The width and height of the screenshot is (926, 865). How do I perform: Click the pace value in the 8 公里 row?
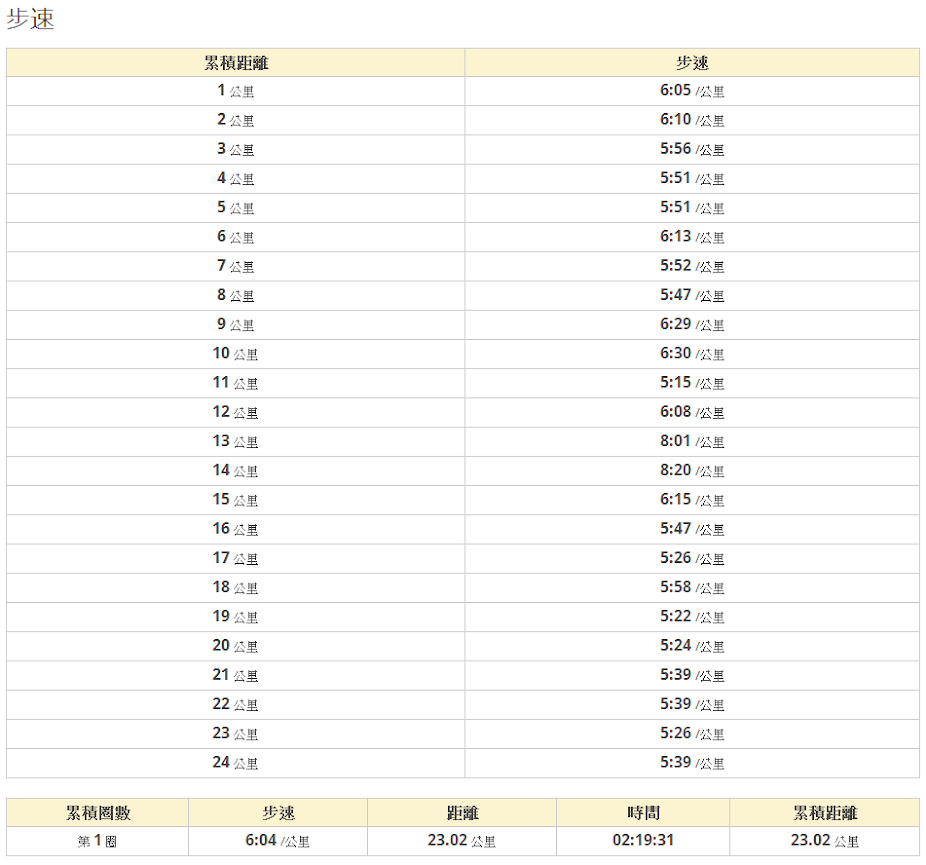point(692,295)
